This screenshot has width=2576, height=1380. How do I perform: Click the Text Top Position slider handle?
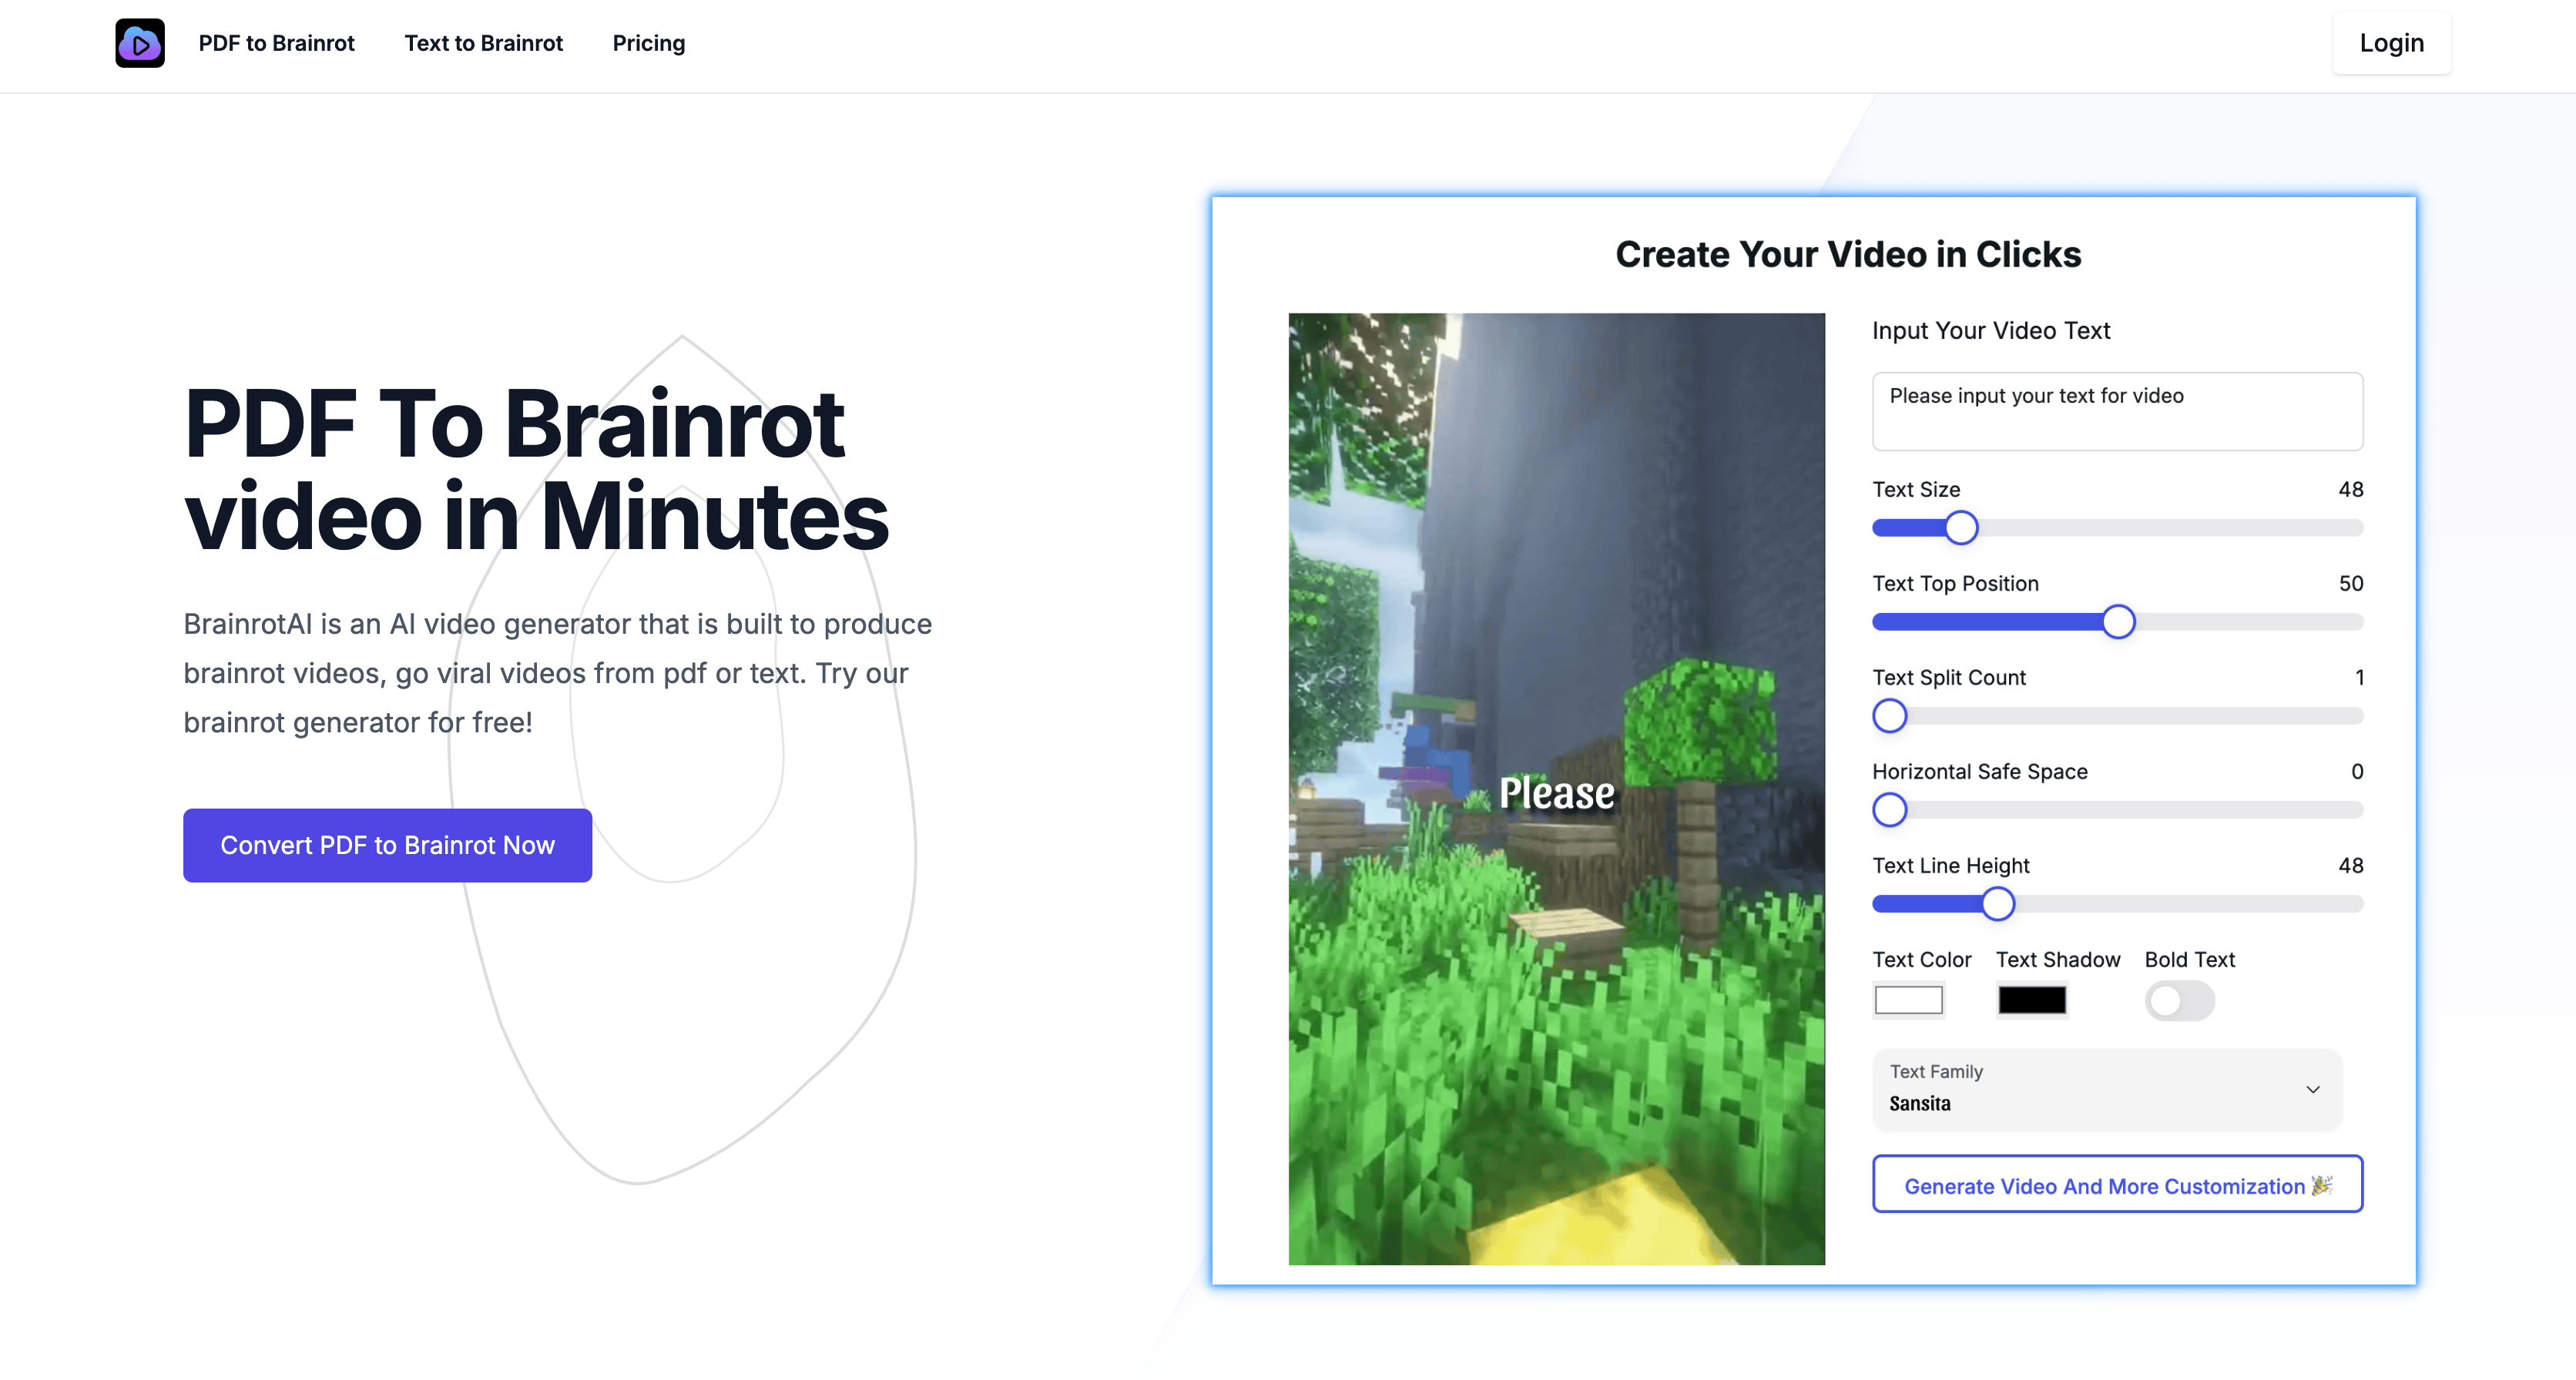click(x=2118, y=621)
